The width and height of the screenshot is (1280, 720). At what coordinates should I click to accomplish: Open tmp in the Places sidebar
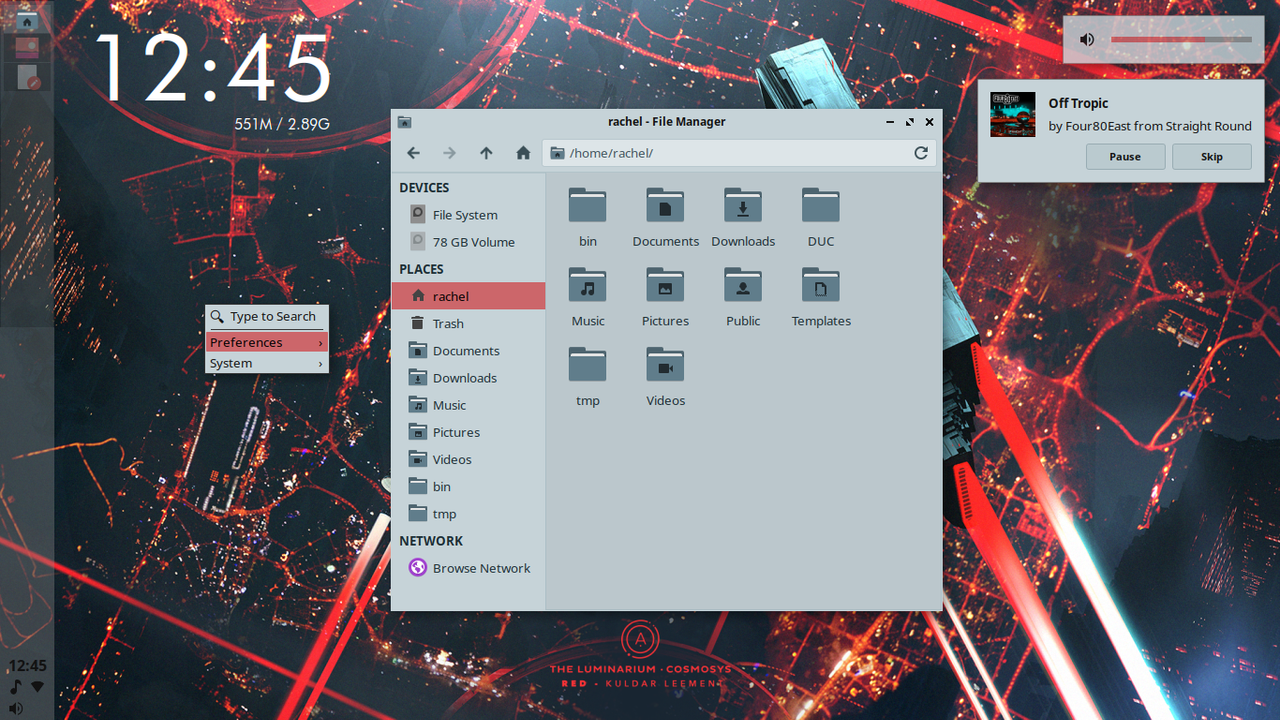pos(468,514)
